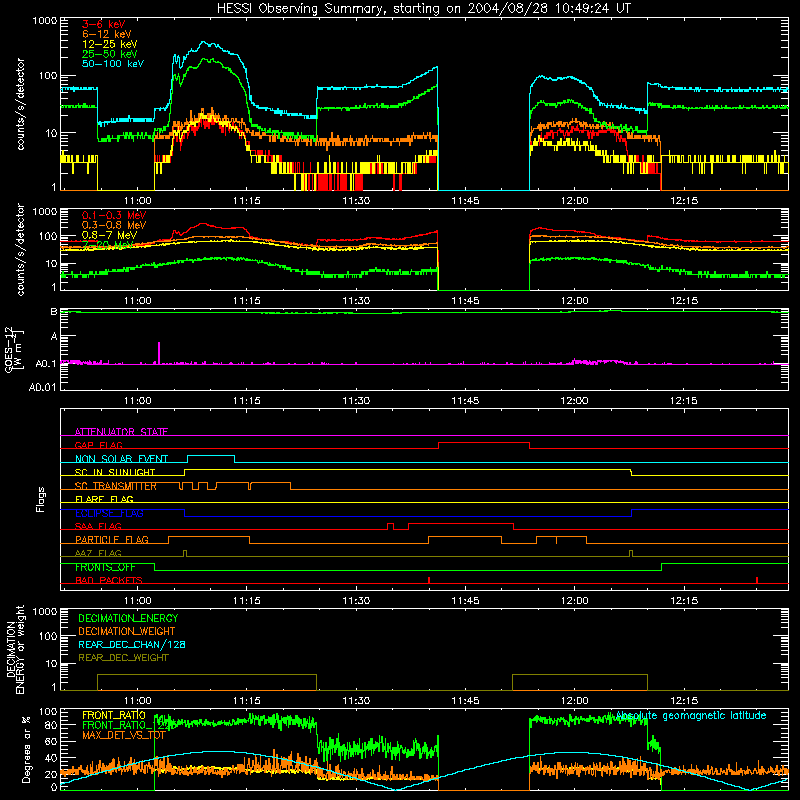
Task: Click the orange 0.3-0.8 MeV legend label
Action: pos(114,225)
